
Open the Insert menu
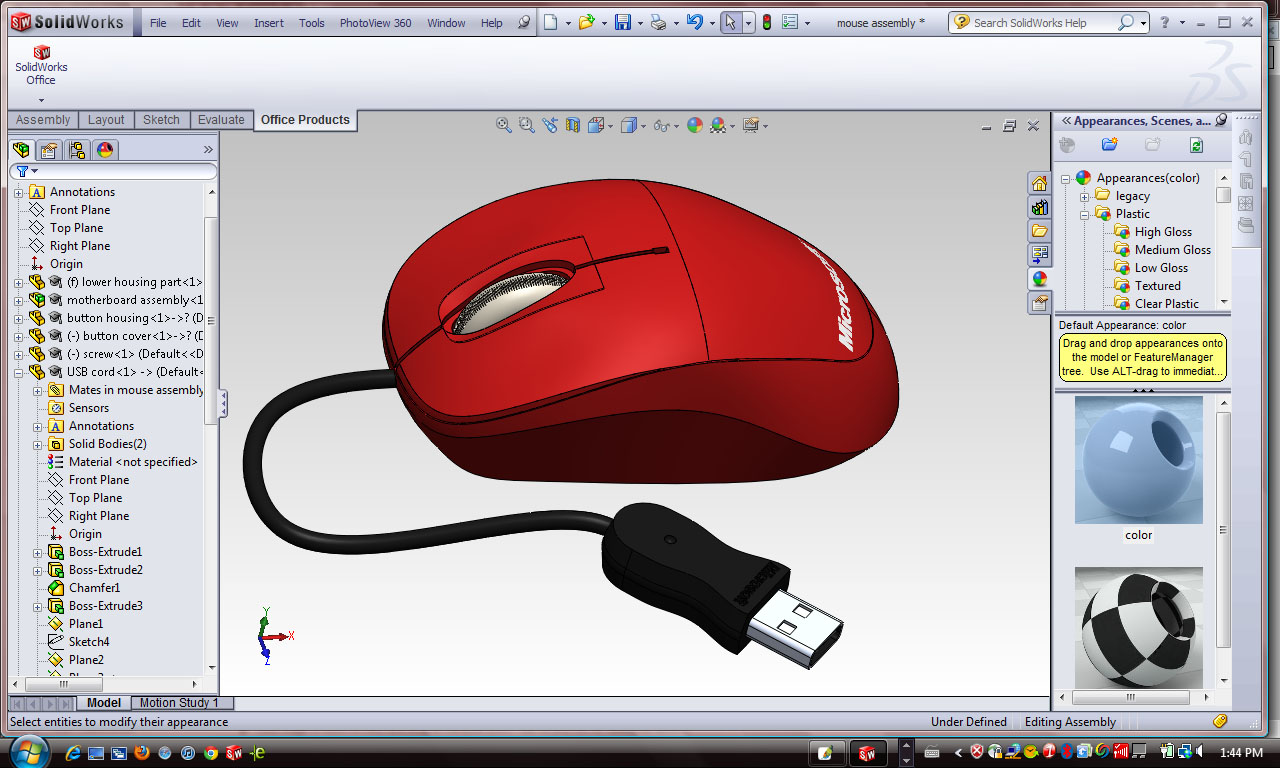coord(269,23)
